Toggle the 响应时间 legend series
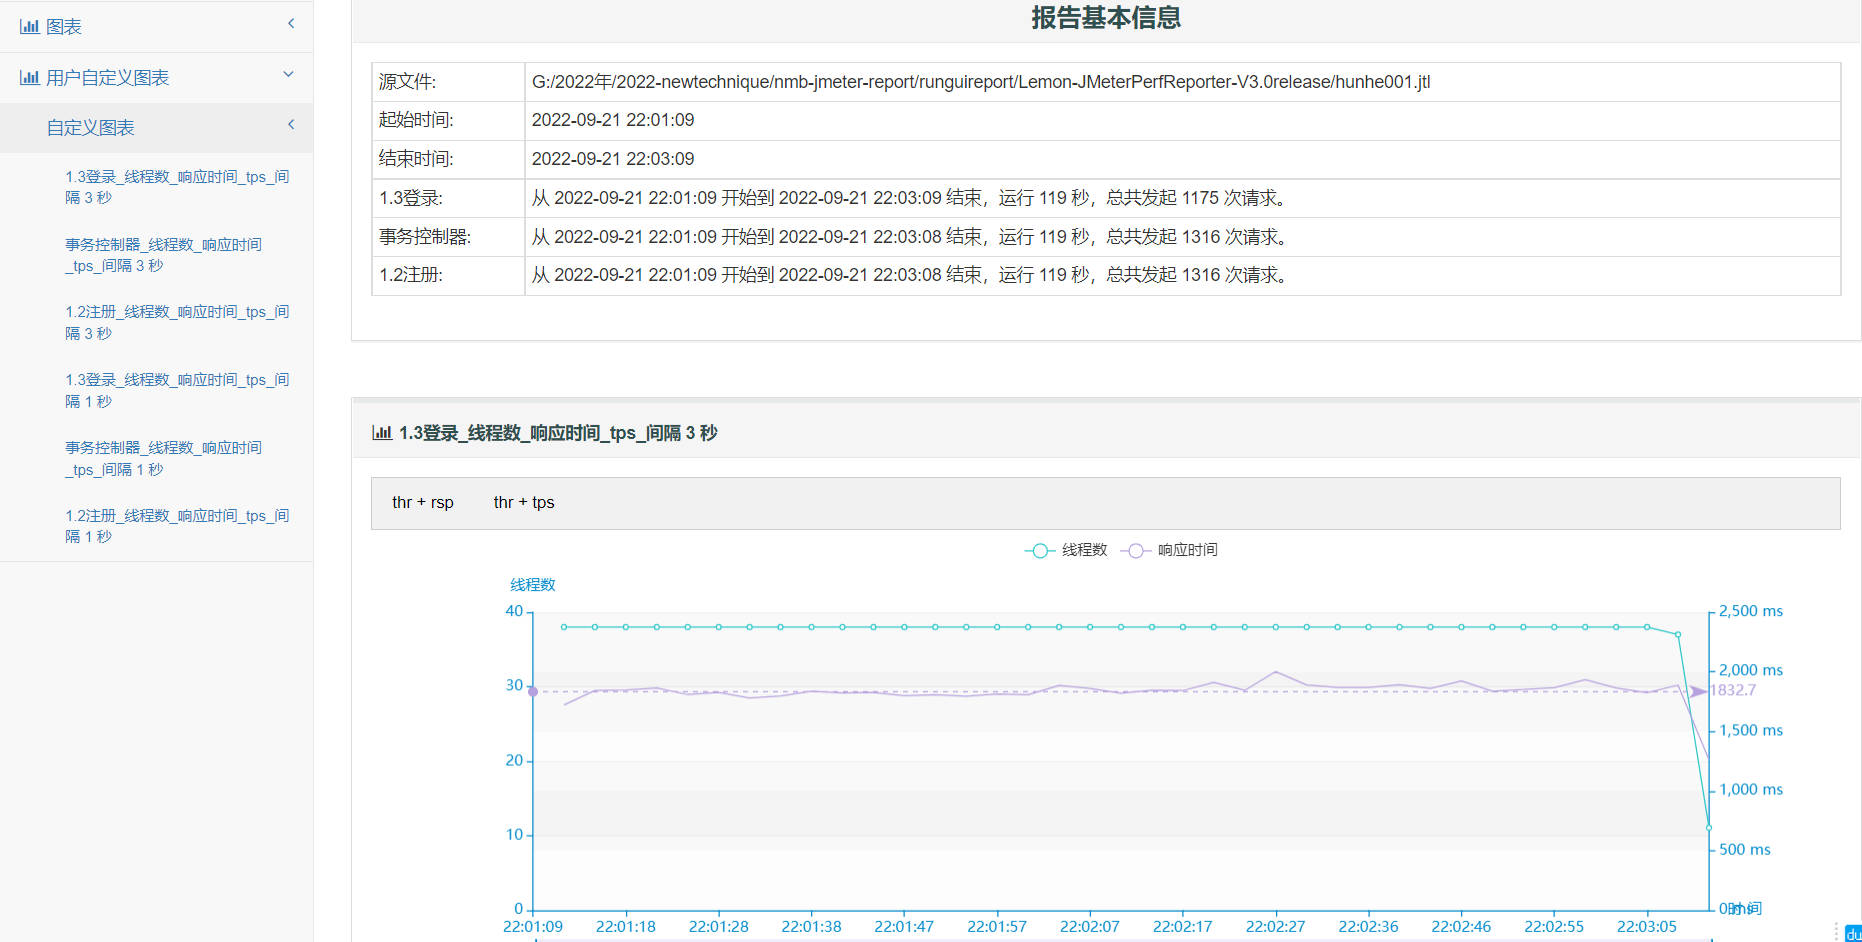This screenshot has width=1862, height=942. click(x=1169, y=551)
